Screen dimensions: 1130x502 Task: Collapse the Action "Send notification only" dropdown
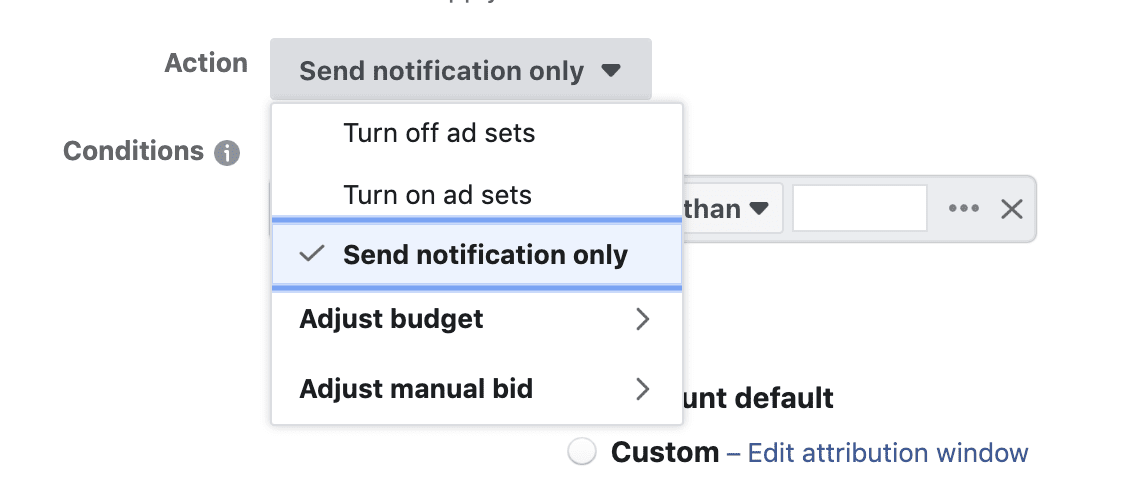[x=461, y=69]
